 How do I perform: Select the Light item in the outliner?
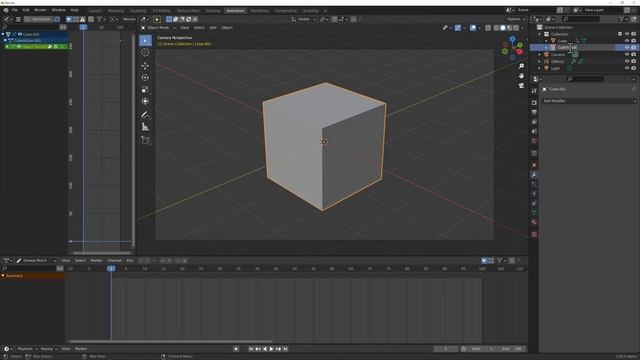(555, 68)
